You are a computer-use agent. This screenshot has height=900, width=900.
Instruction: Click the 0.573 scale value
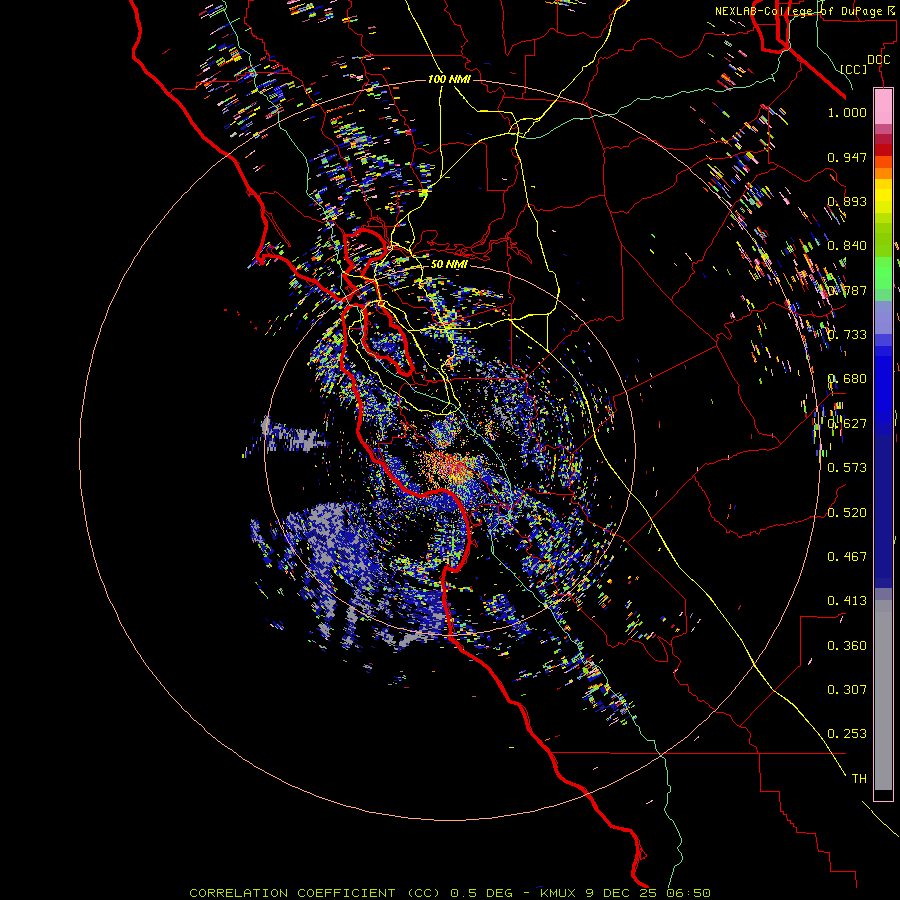847,468
